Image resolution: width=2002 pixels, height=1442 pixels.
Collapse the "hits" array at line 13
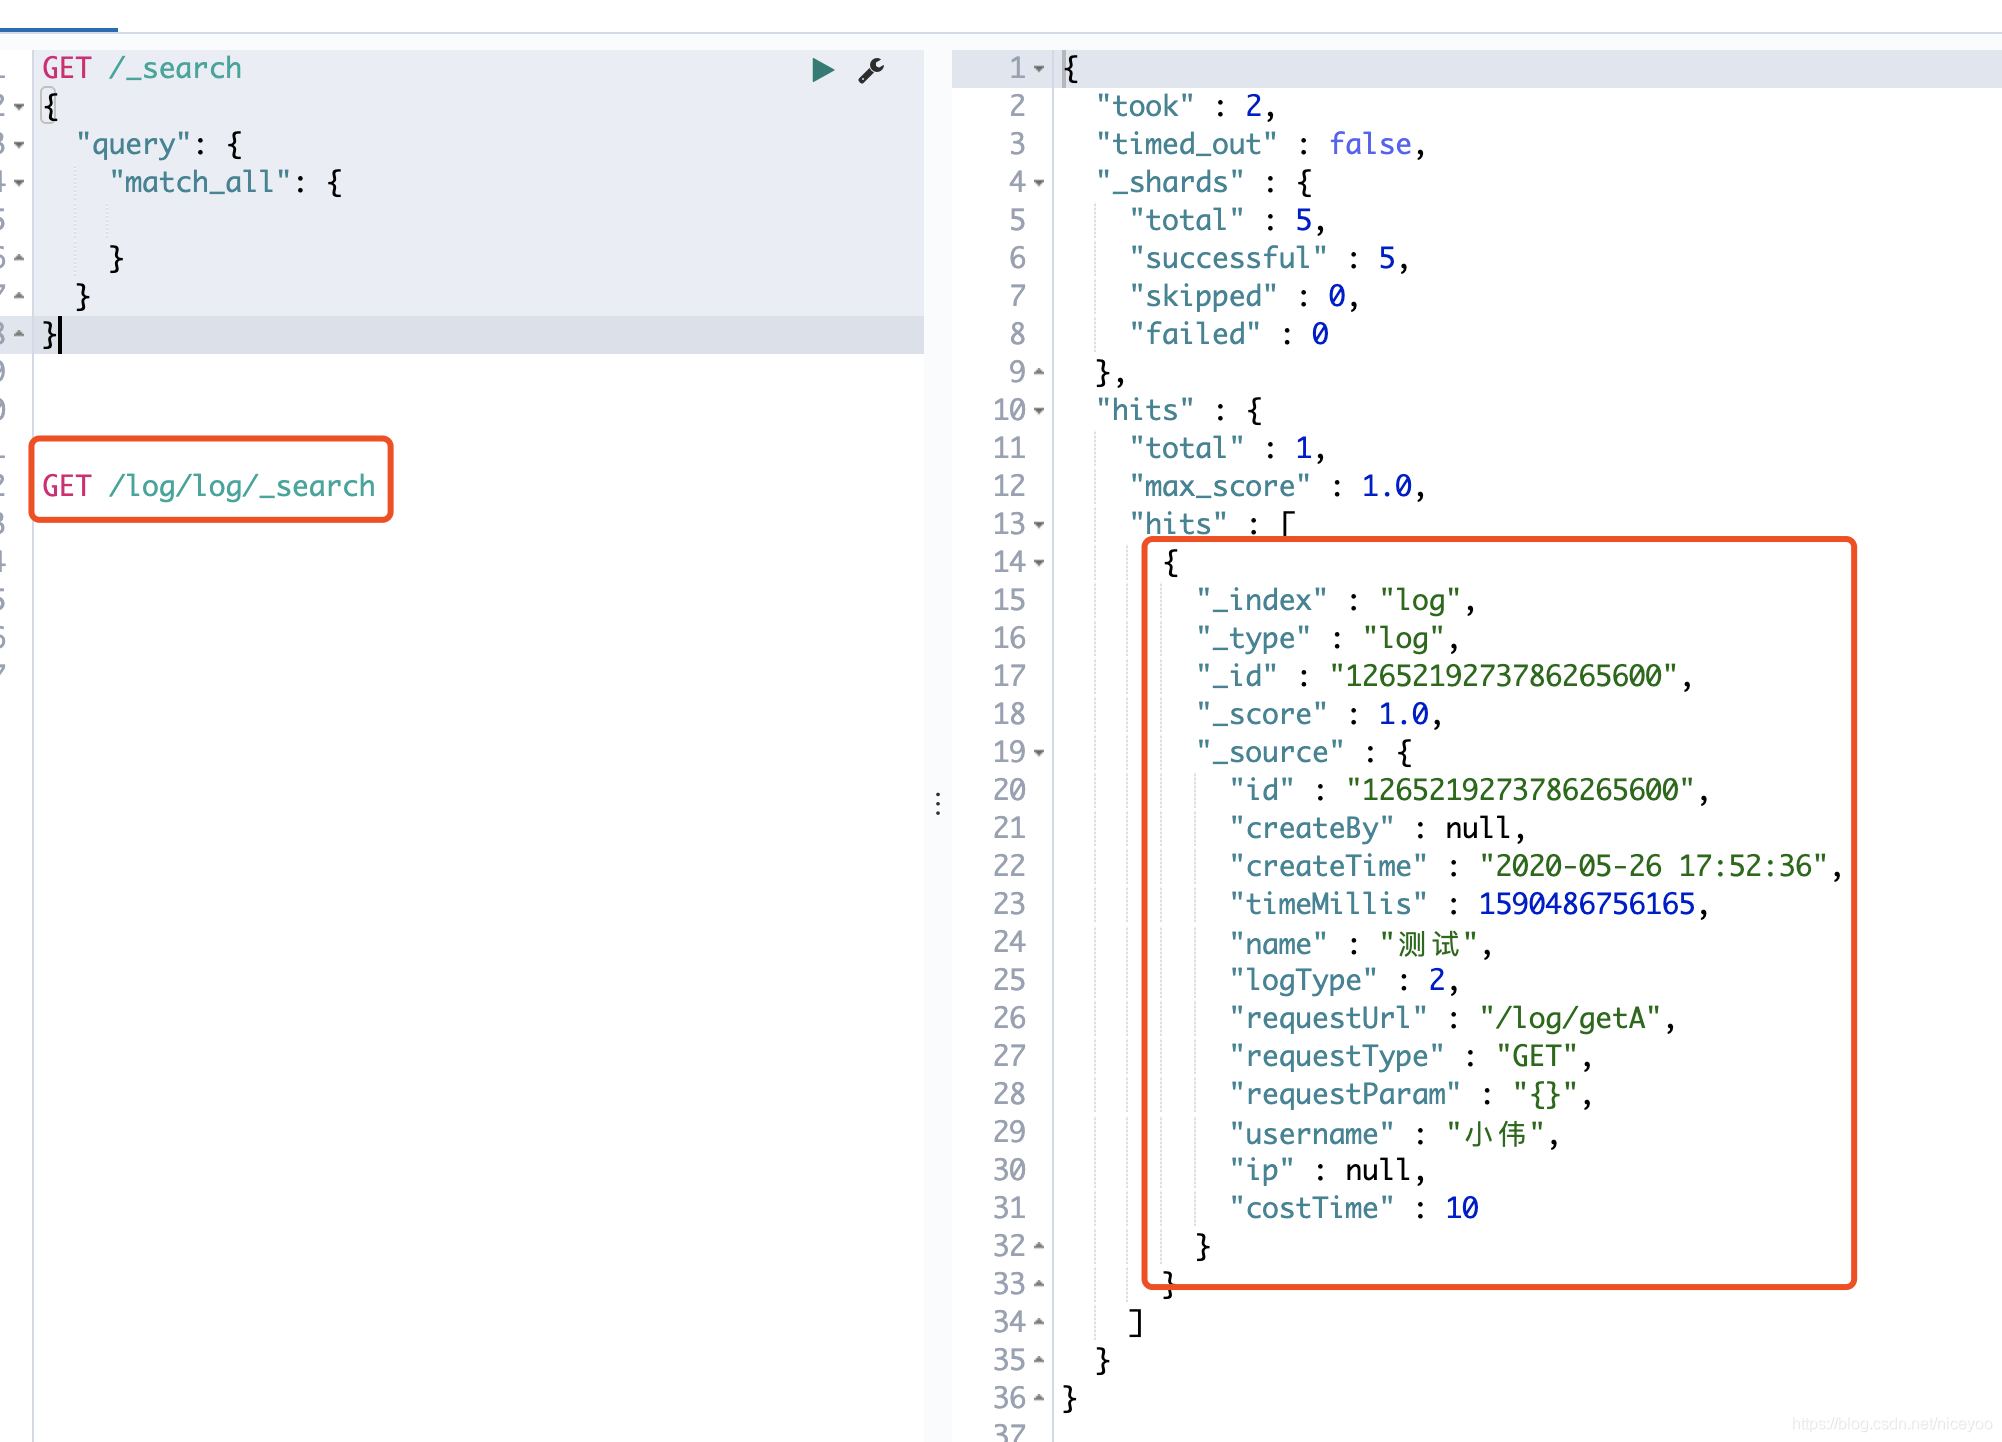1040,525
